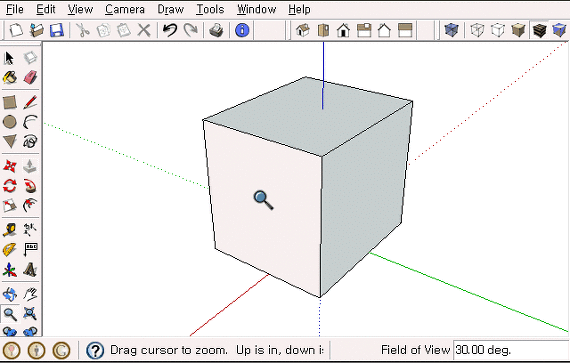The image size is (570, 363).
Task: Switch to Iso view house icon
Action: tap(302, 30)
